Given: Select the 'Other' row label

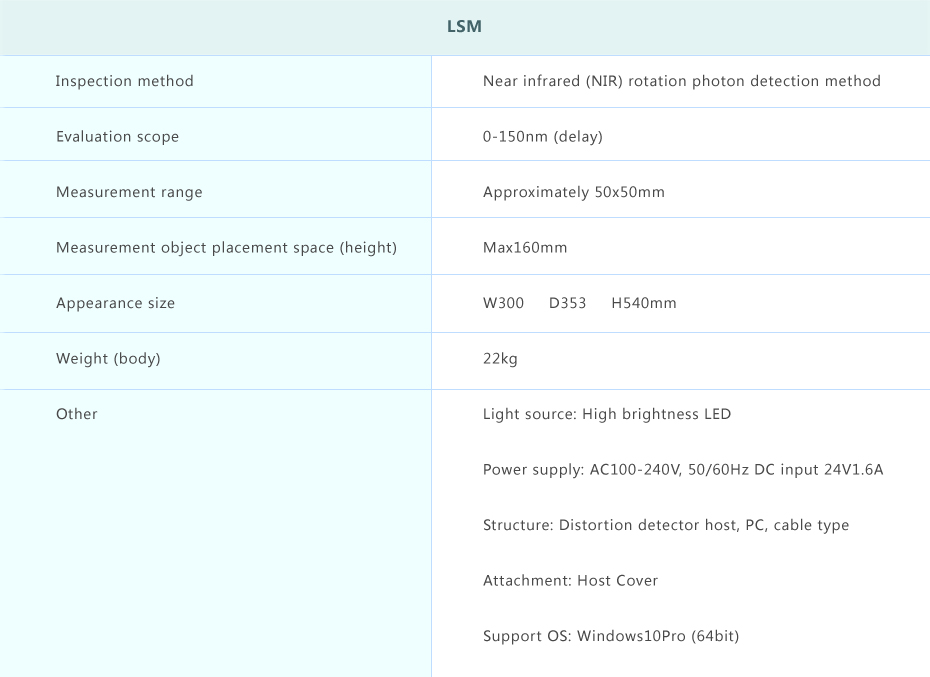Looking at the screenshot, I should tap(77, 414).
